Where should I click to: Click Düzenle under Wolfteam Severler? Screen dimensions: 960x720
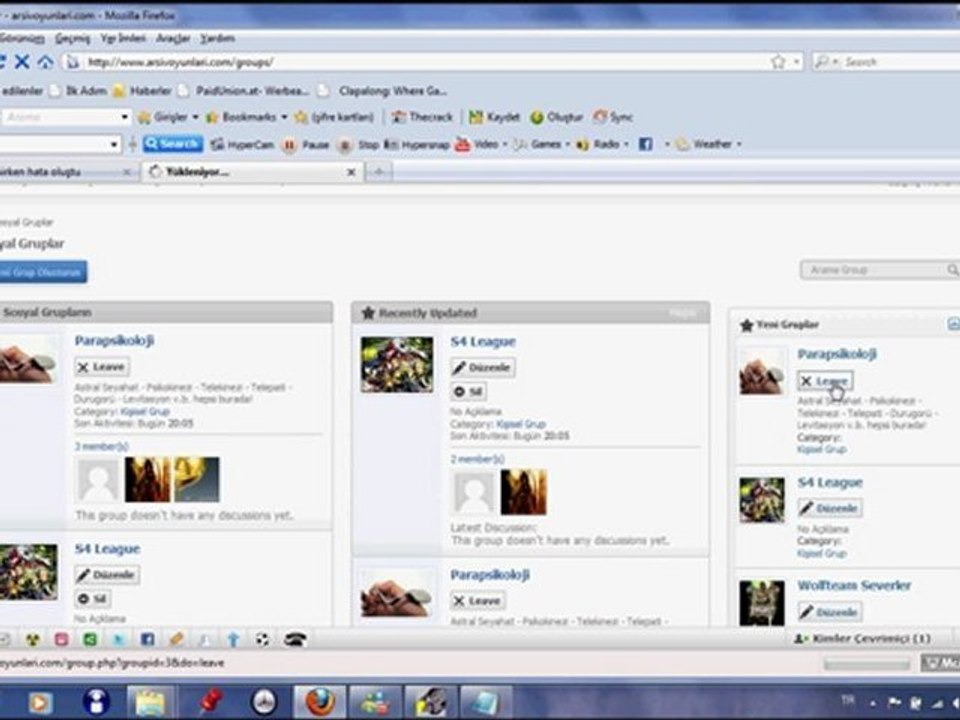[x=829, y=612]
